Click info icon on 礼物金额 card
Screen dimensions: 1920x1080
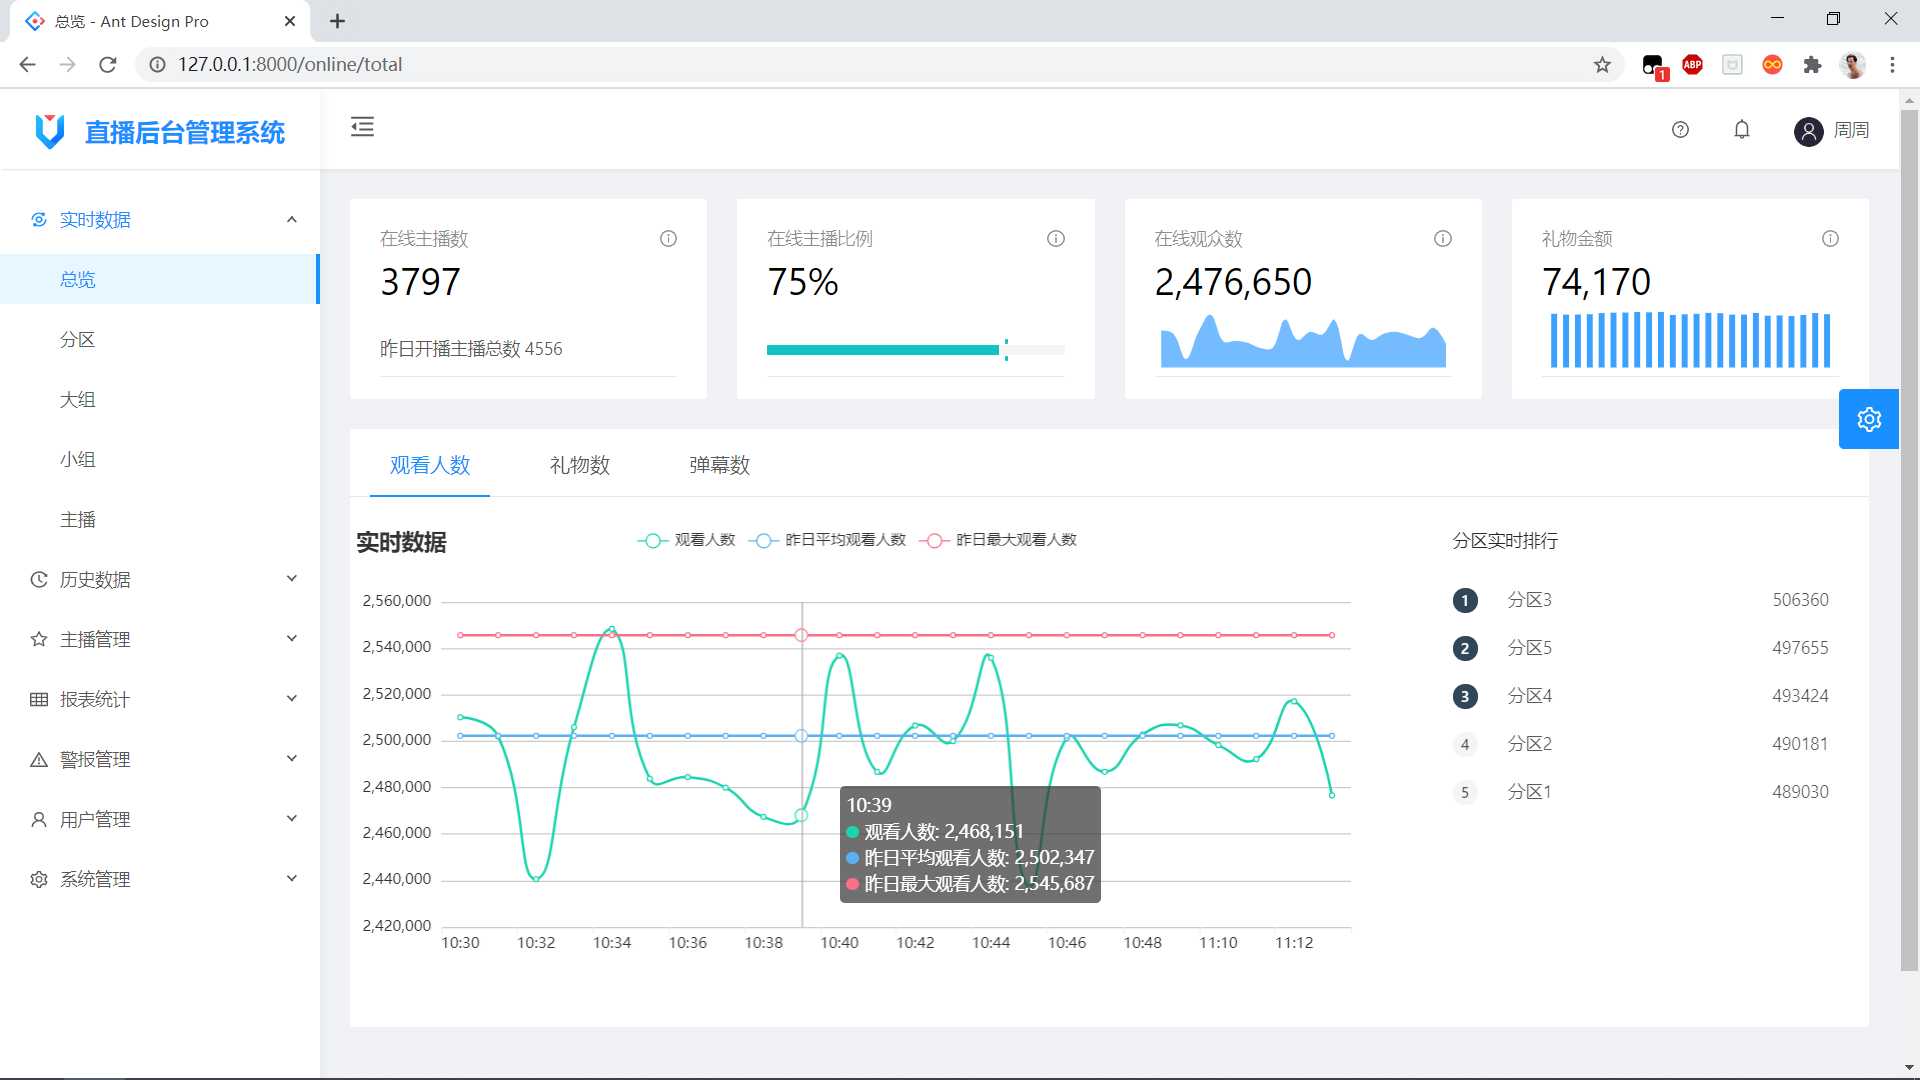[x=1830, y=239]
